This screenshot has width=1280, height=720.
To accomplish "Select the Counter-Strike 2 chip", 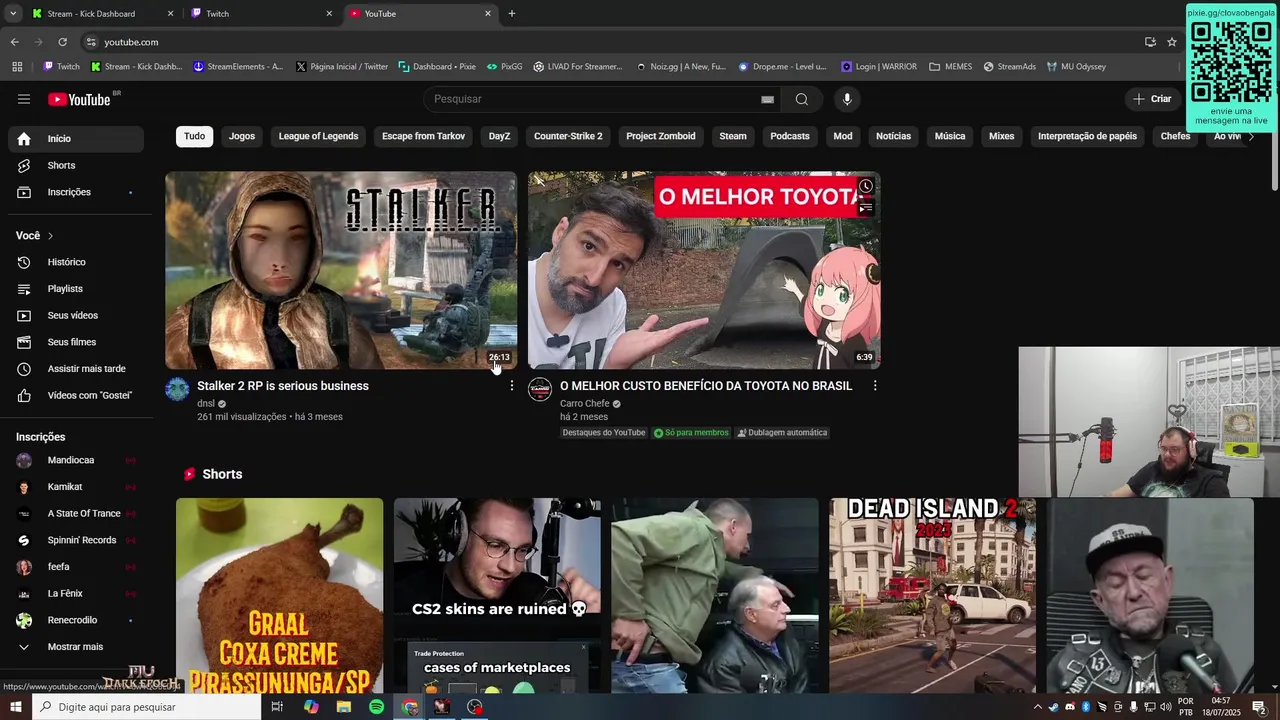I will [x=568, y=136].
